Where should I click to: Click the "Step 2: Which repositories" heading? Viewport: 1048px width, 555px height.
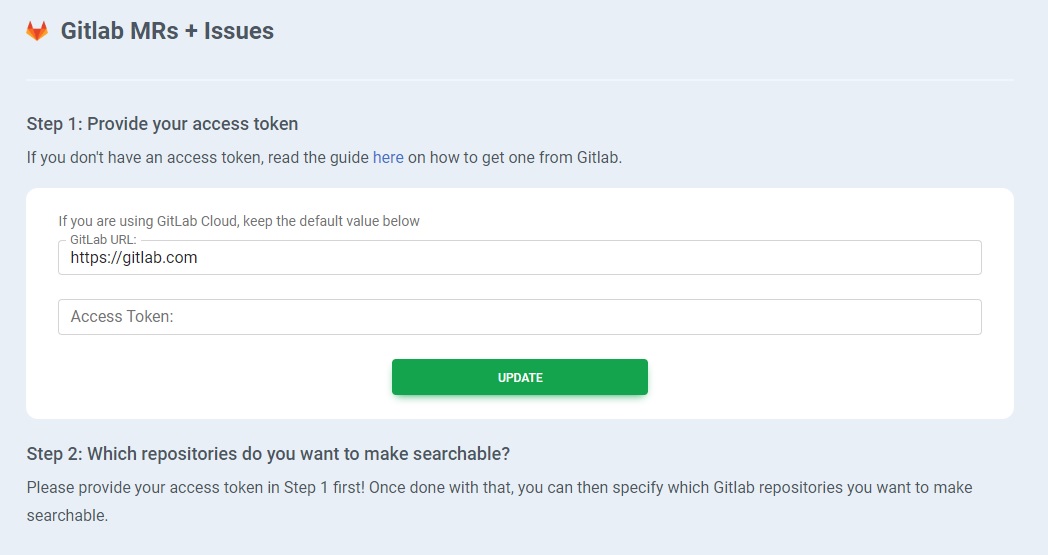tap(268, 453)
